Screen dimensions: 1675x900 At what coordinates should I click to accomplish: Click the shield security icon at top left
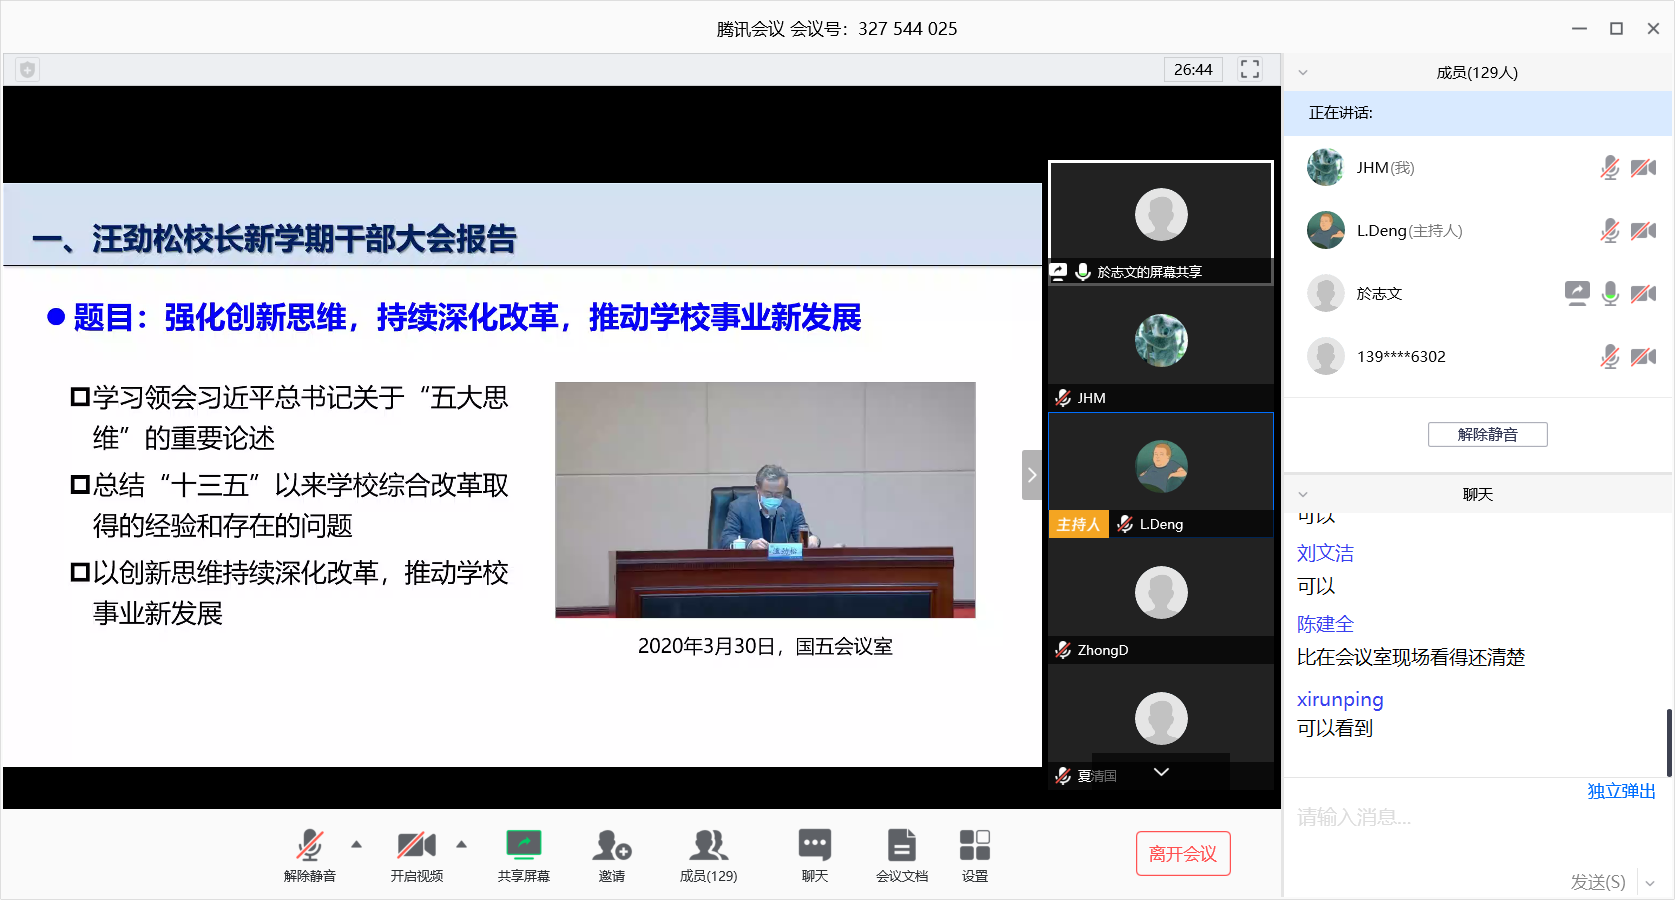click(27, 69)
